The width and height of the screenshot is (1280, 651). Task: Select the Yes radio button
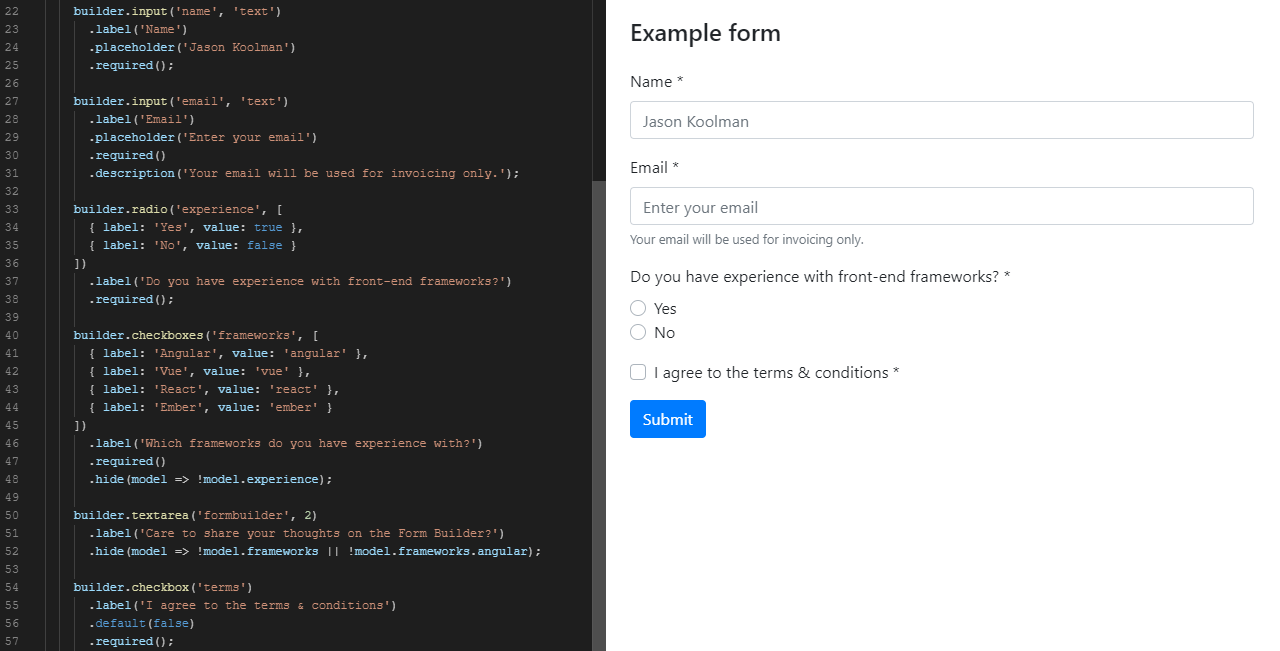(638, 308)
